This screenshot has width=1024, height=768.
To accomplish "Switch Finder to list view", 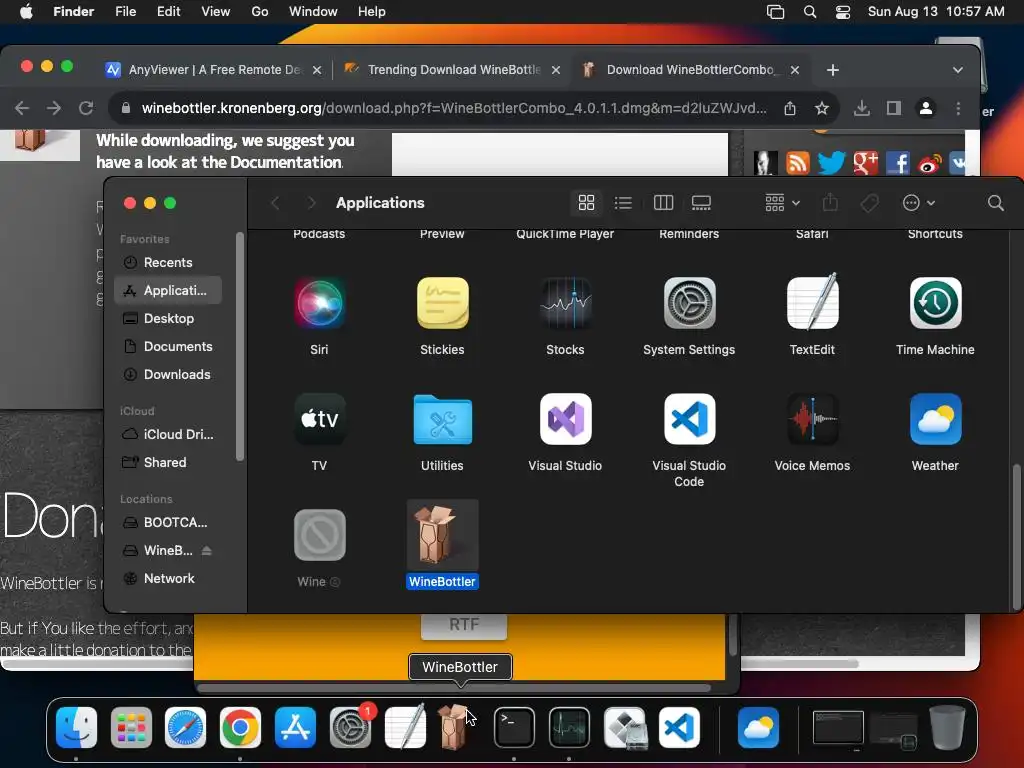I will click(x=623, y=202).
